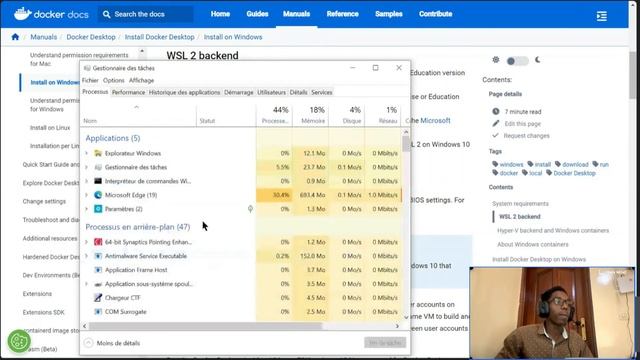This screenshot has height=360, width=640.
Task: Click the checkmark icon next to Request changes
Action: point(496,135)
